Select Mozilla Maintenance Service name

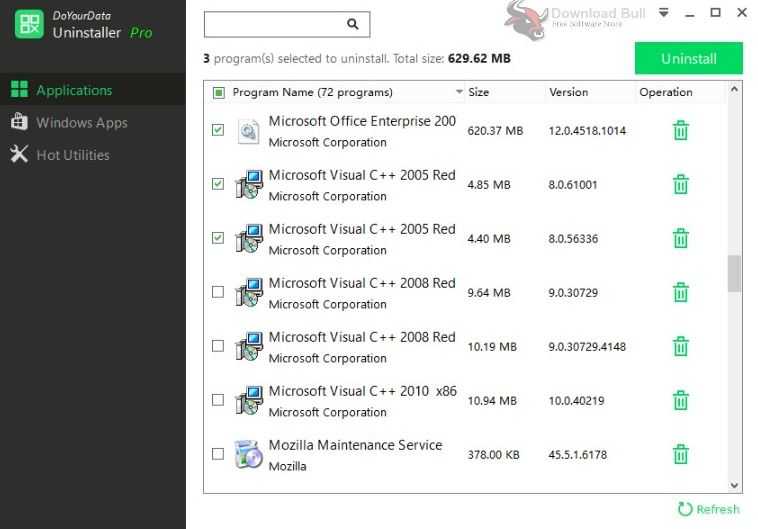[x=355, y=445]
